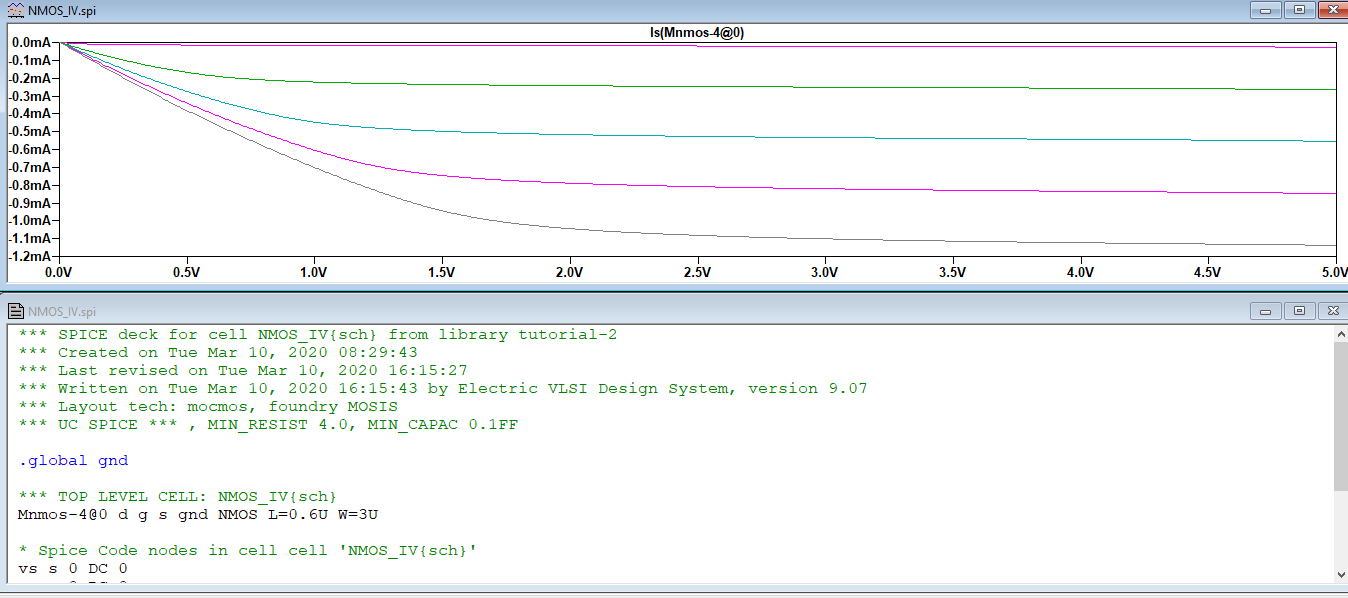Click the 'vs s 0 DC 0' line
This screenshot has width=1348, height=598.
[73, 568]
